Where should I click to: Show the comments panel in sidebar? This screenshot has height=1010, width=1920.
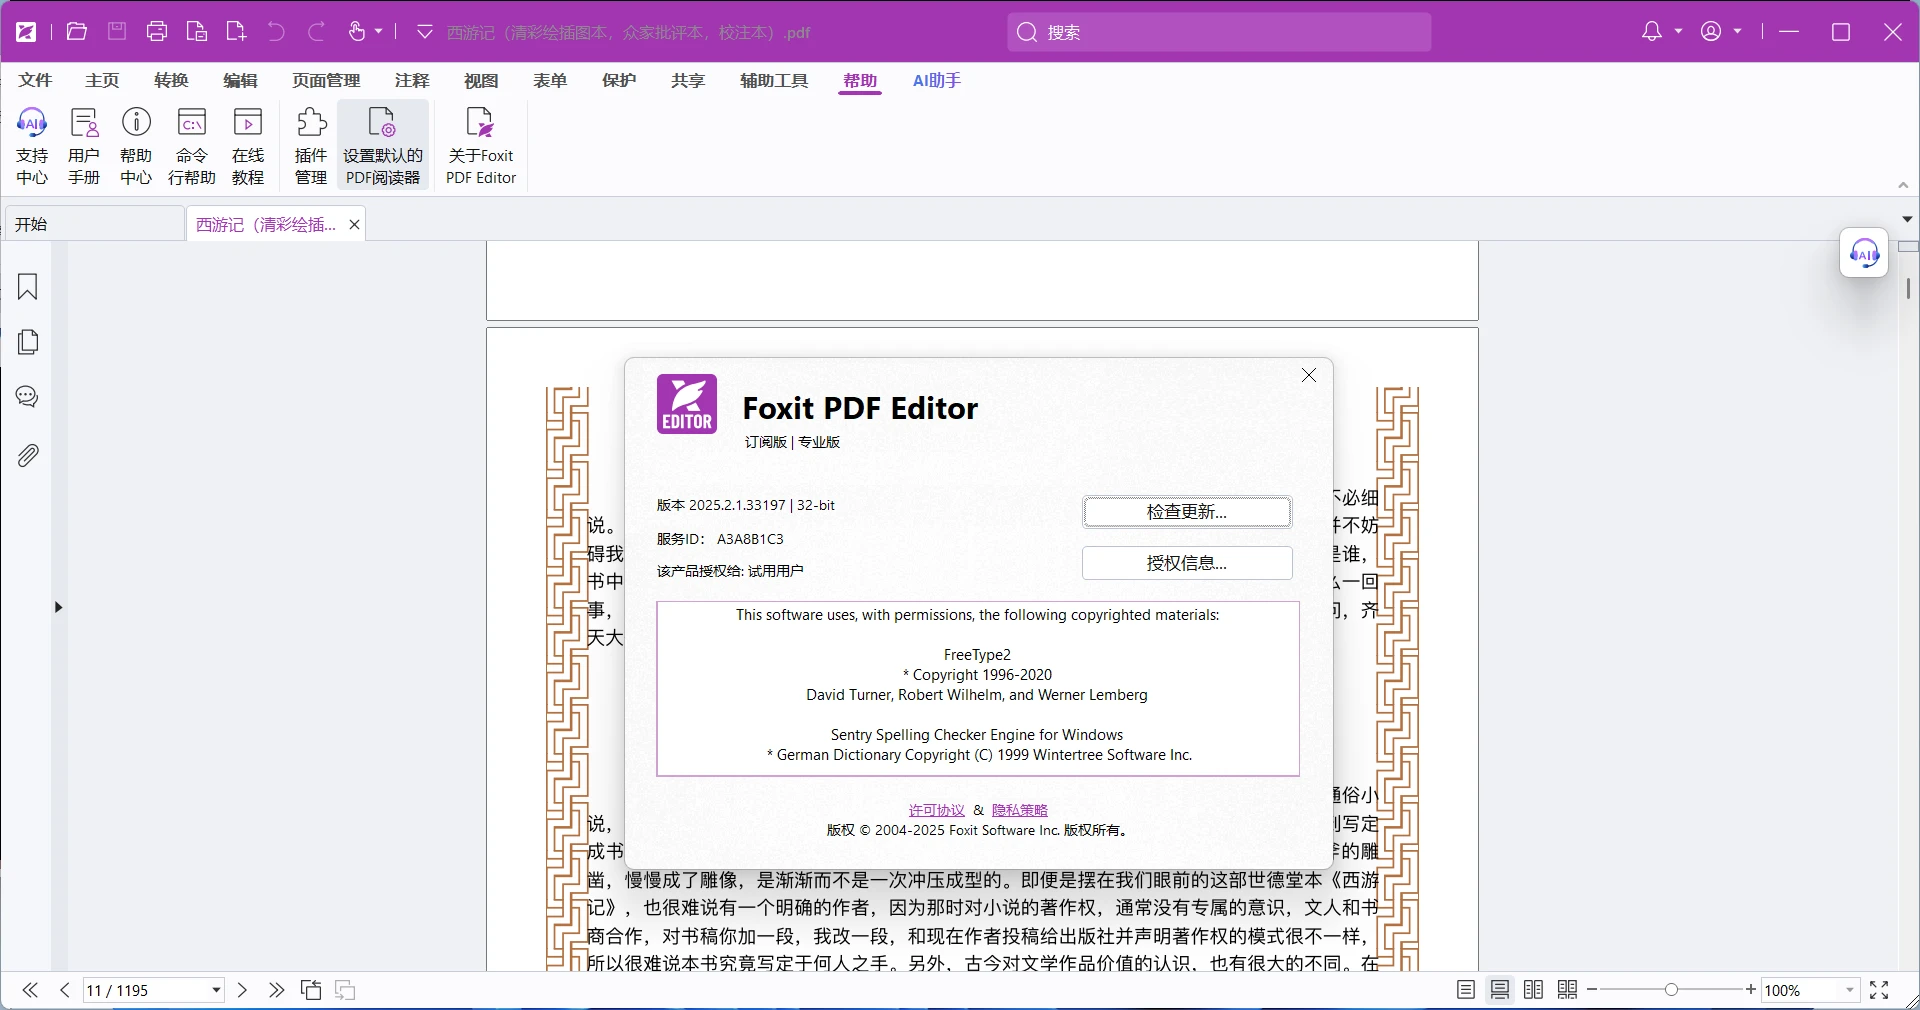28,397
